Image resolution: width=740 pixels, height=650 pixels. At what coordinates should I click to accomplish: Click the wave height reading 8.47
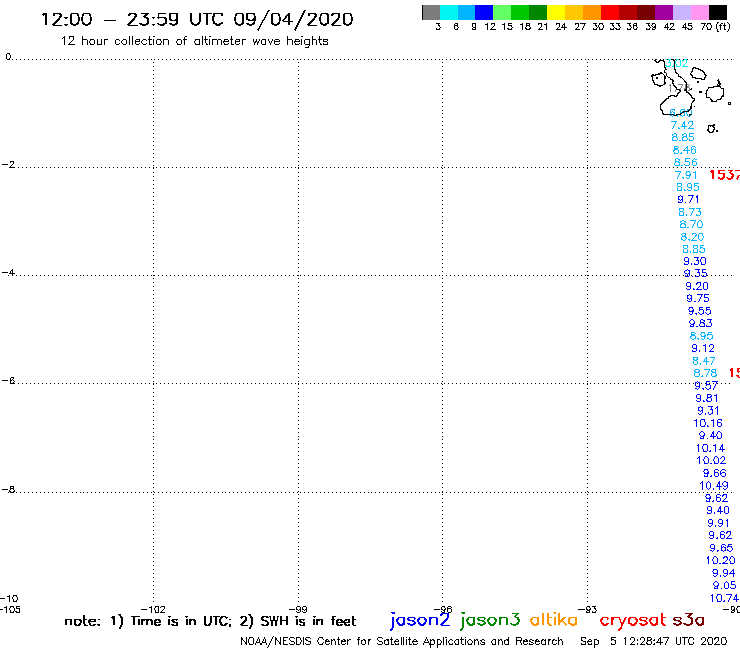pyautogui.click(x=704, y=361)
